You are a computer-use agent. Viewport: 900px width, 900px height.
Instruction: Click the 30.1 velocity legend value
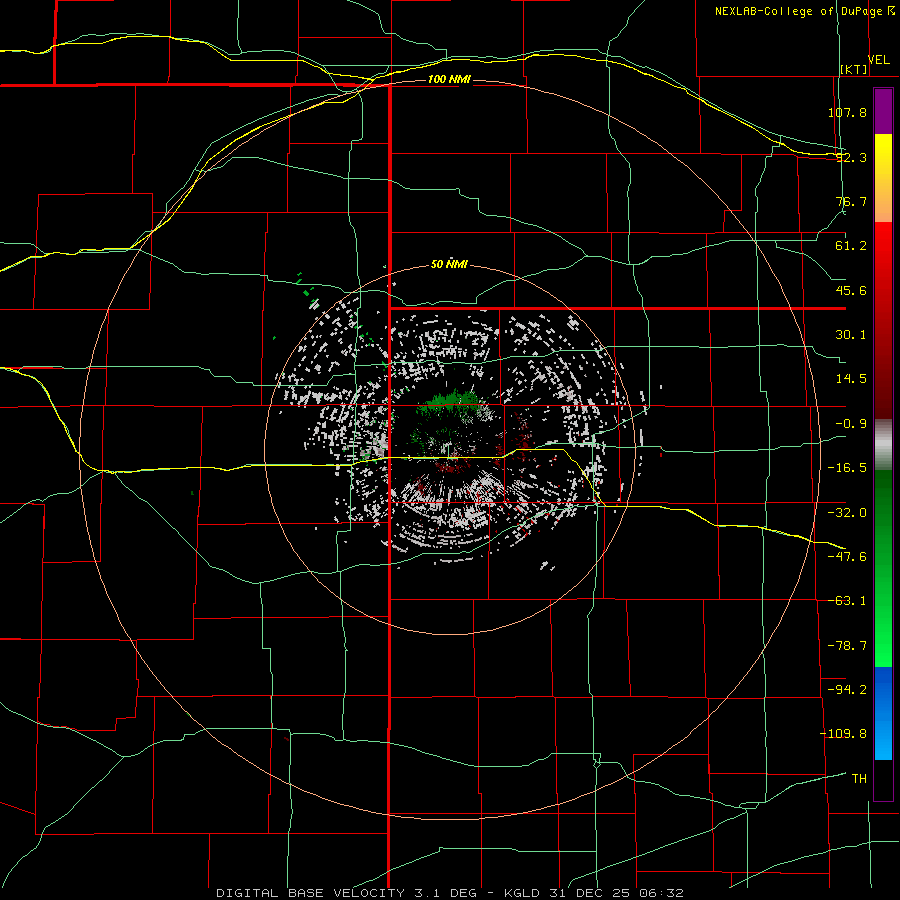click(851, 335)
